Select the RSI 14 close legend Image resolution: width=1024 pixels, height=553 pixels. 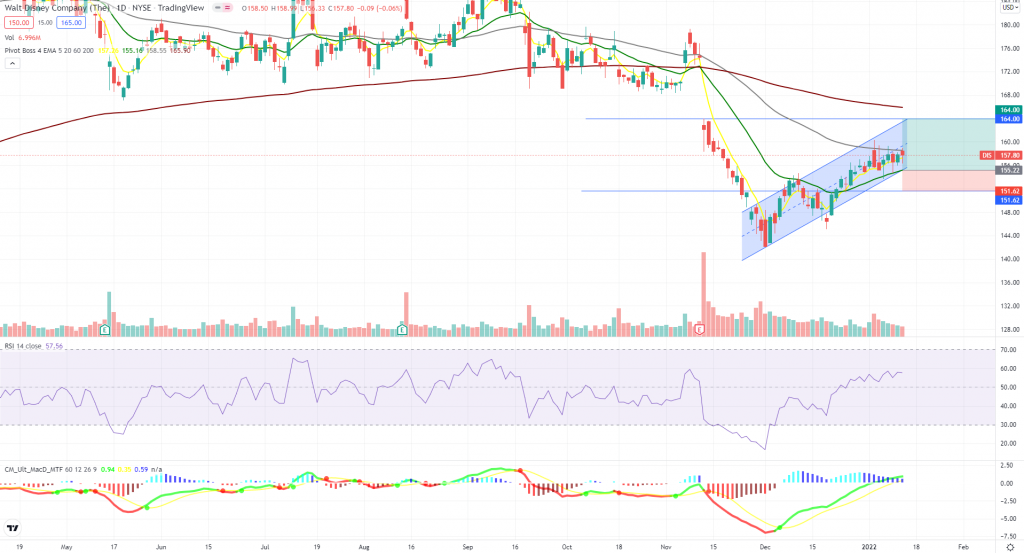click(23, 346)
